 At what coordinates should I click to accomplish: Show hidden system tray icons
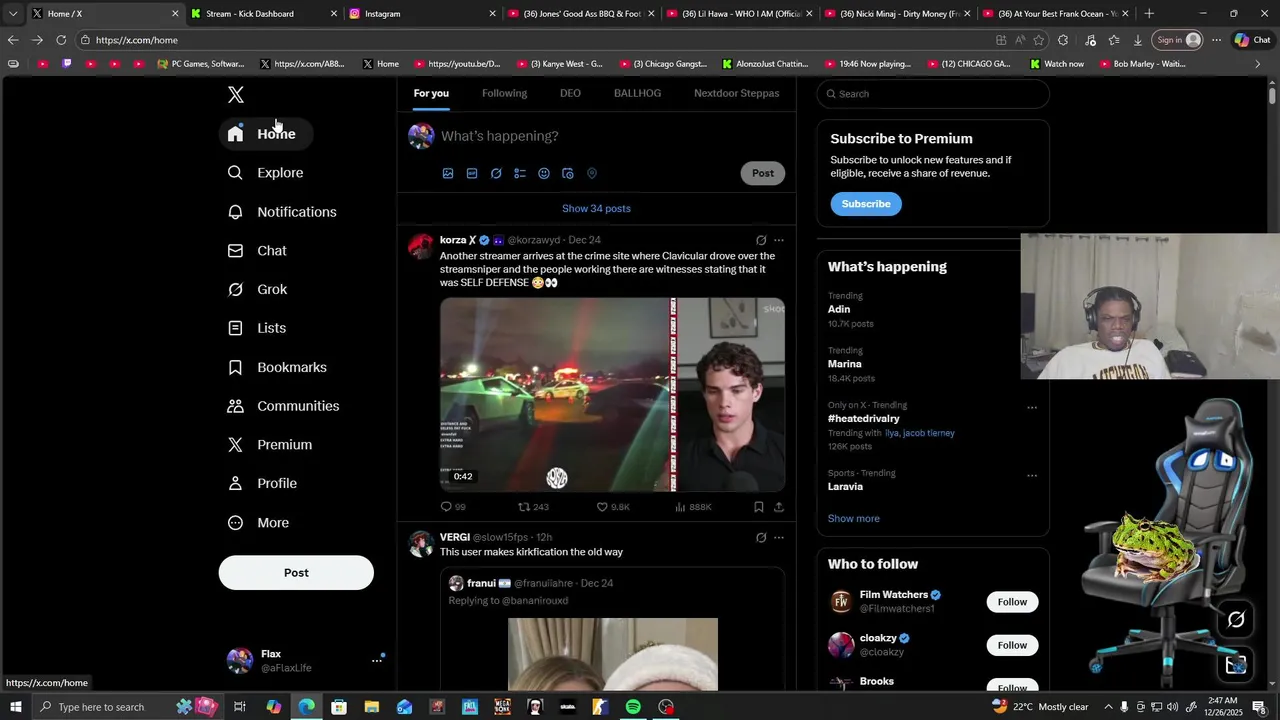click(x=1108, y=707)
